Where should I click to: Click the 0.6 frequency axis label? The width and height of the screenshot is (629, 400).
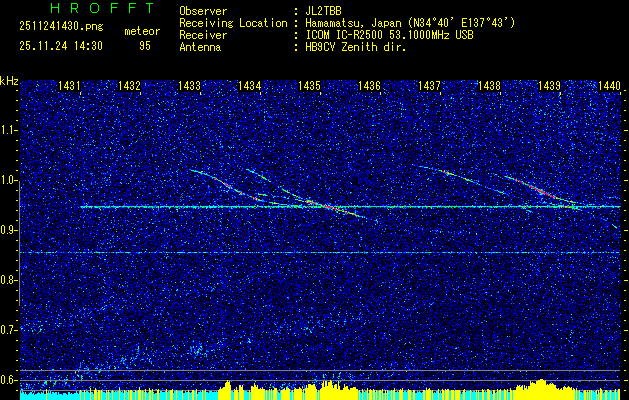(9, 379)
